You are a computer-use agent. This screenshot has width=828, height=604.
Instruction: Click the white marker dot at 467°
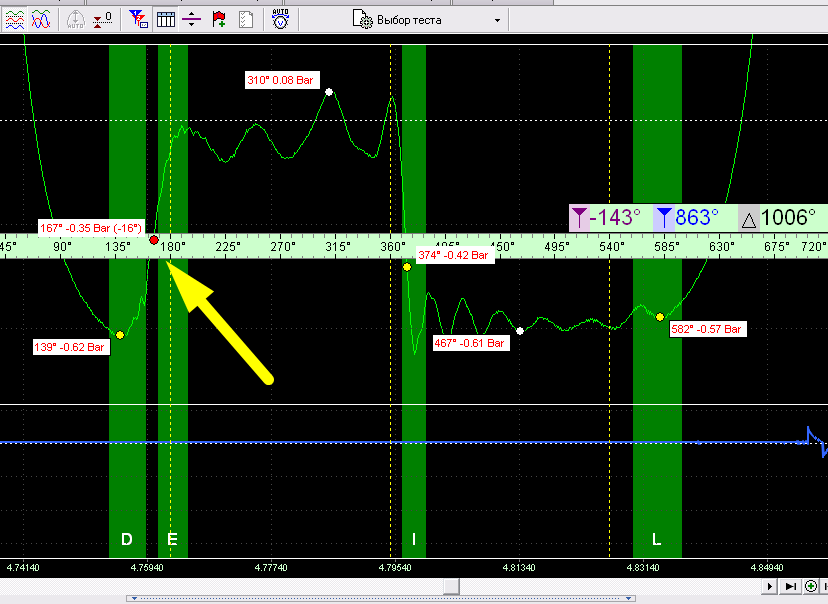520,331
